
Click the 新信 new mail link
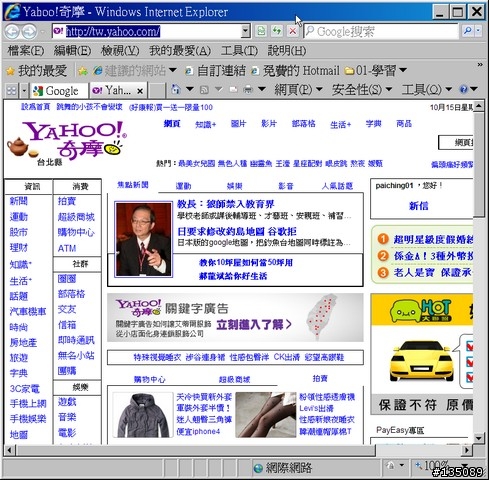418,206
